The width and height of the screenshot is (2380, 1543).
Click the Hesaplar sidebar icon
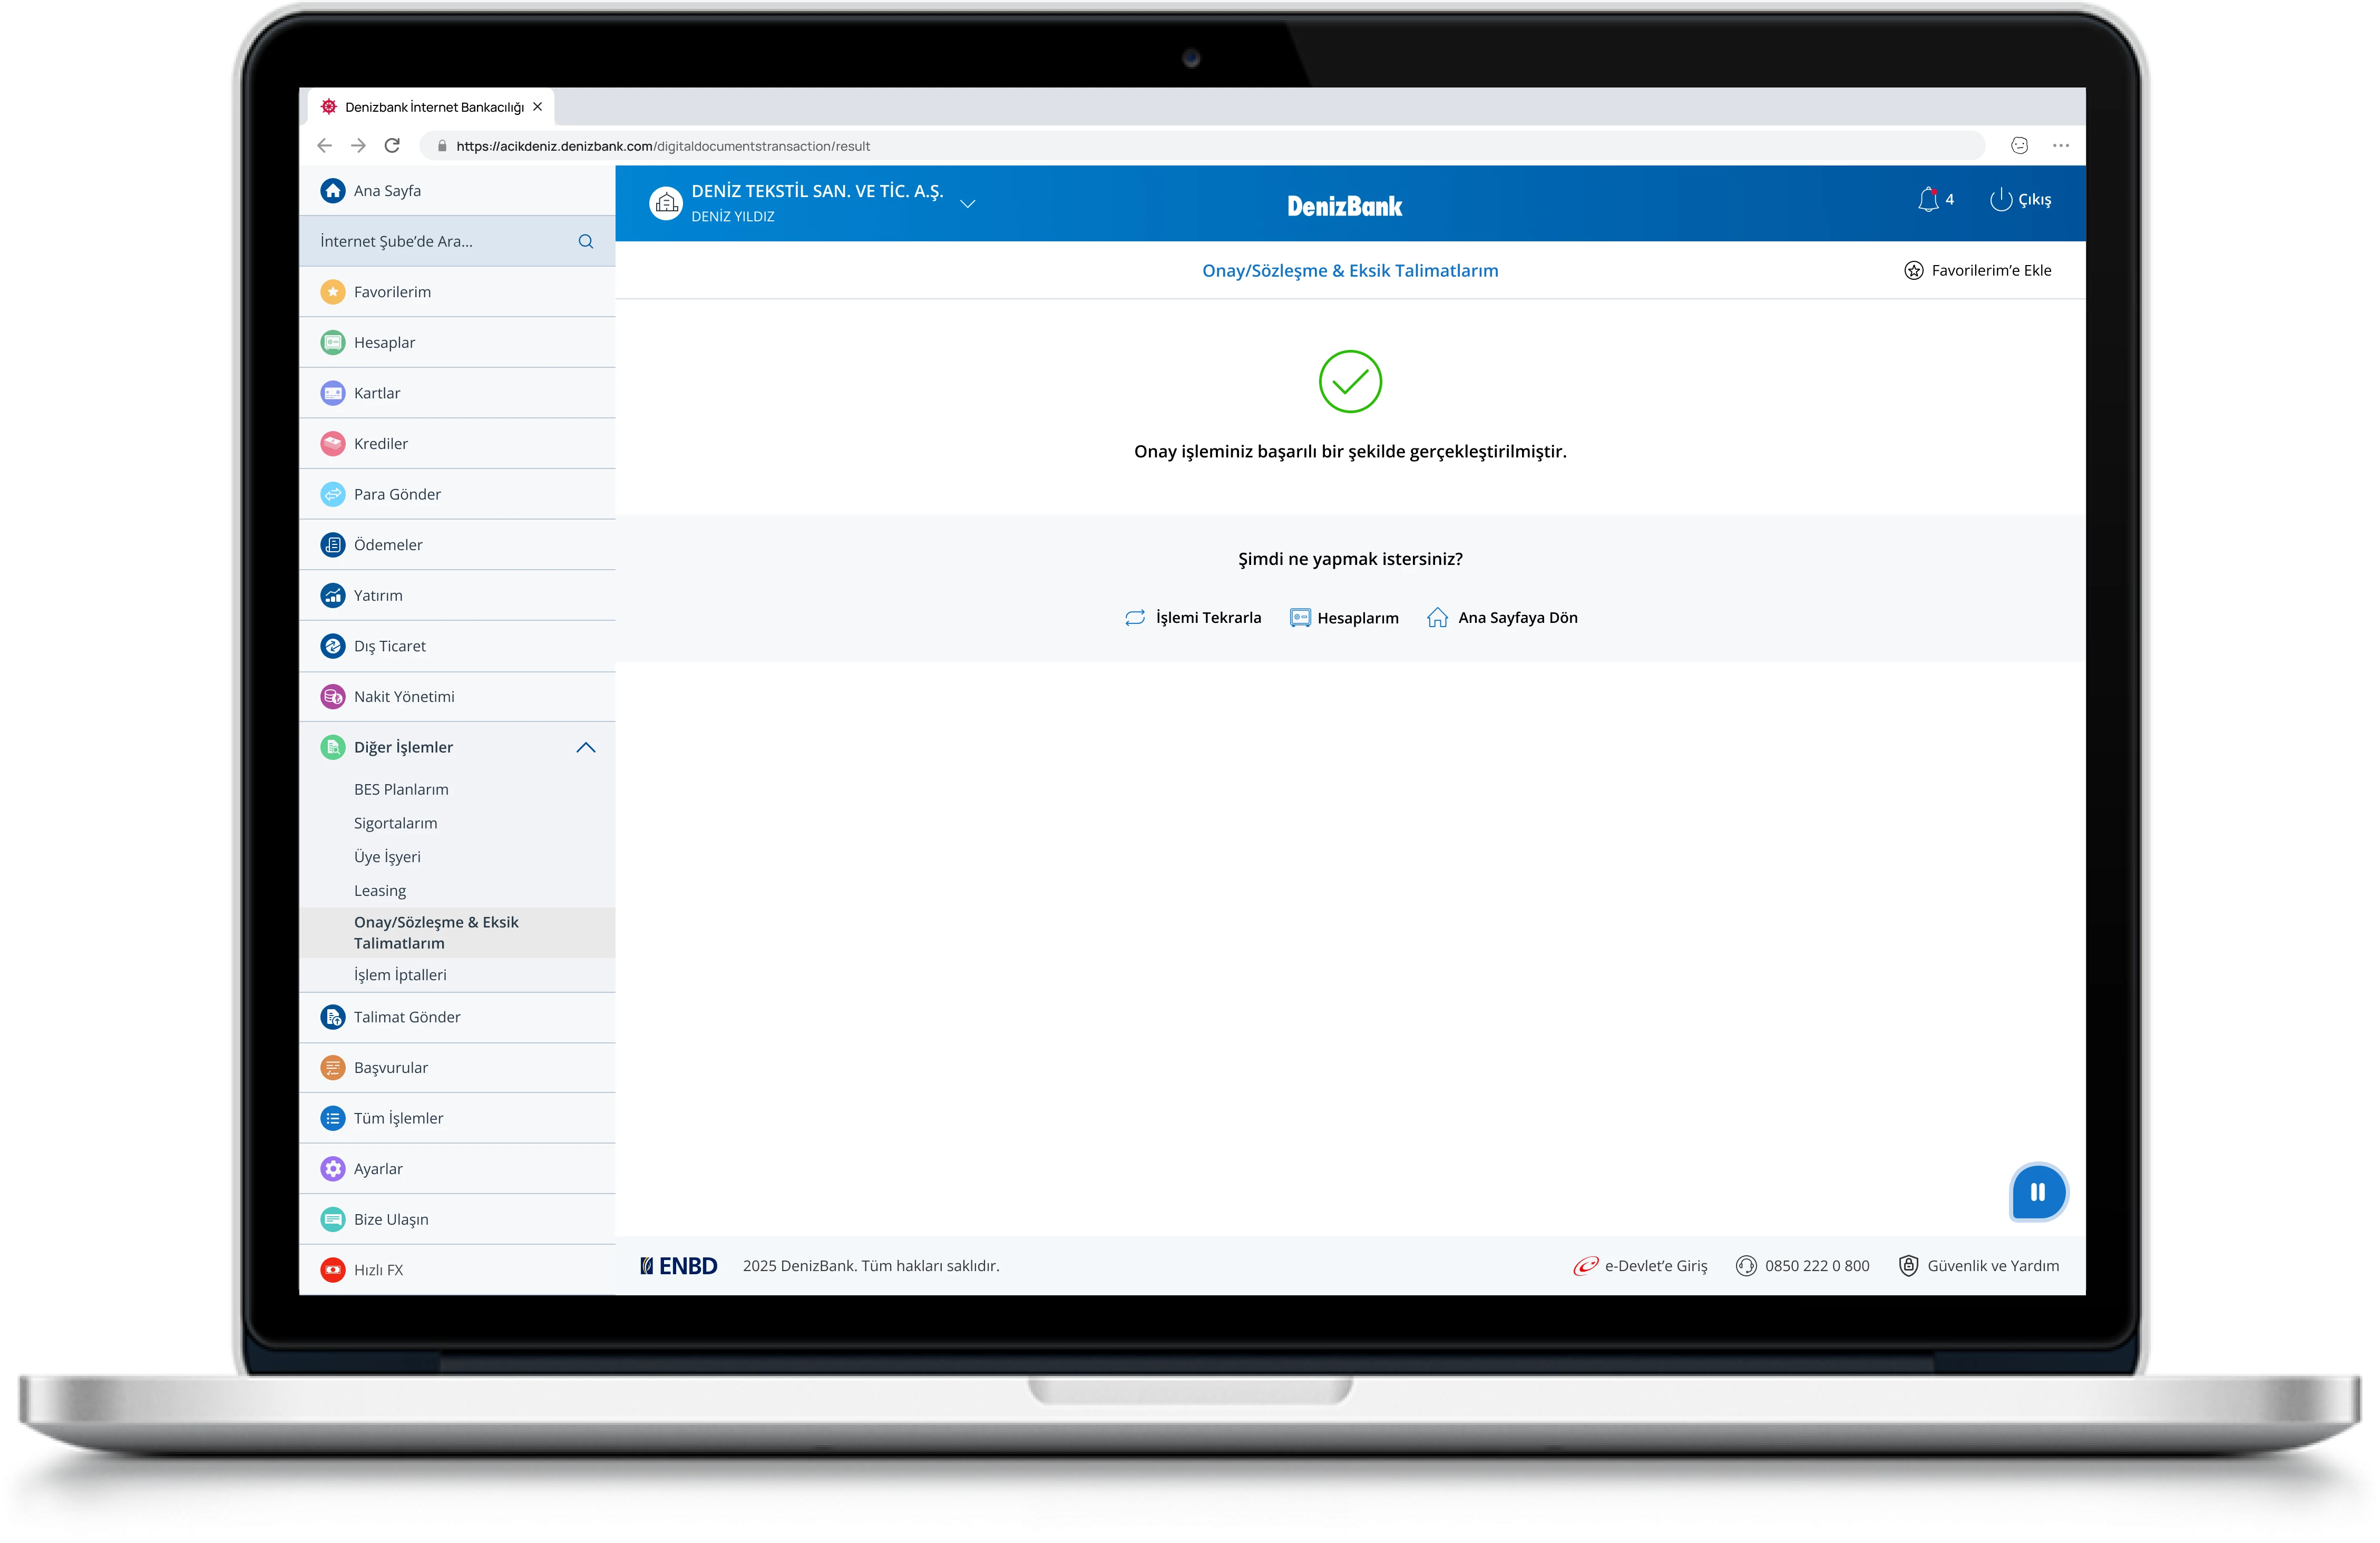tap(333, 343)
